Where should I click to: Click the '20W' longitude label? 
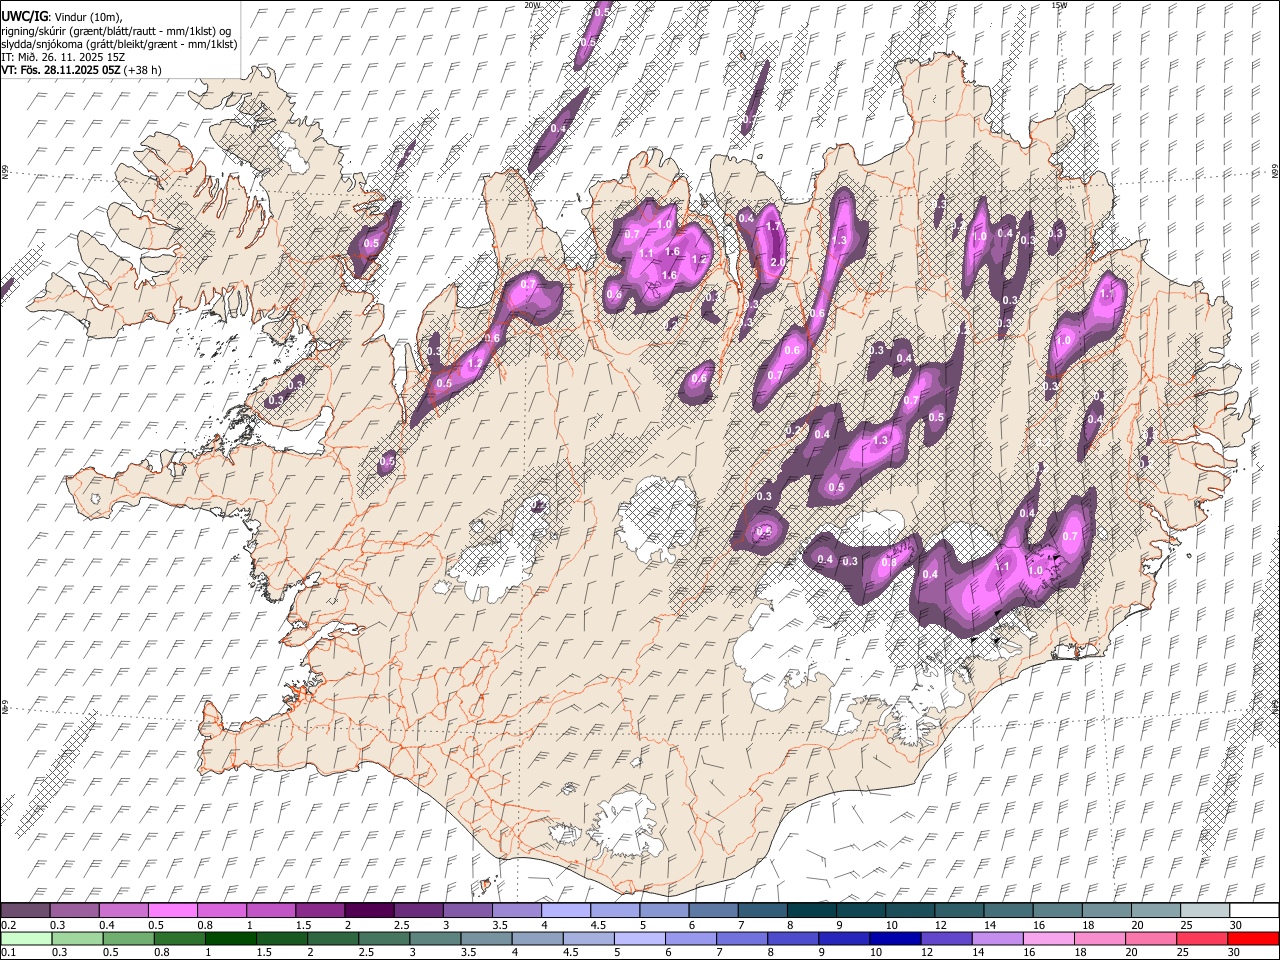532,5
